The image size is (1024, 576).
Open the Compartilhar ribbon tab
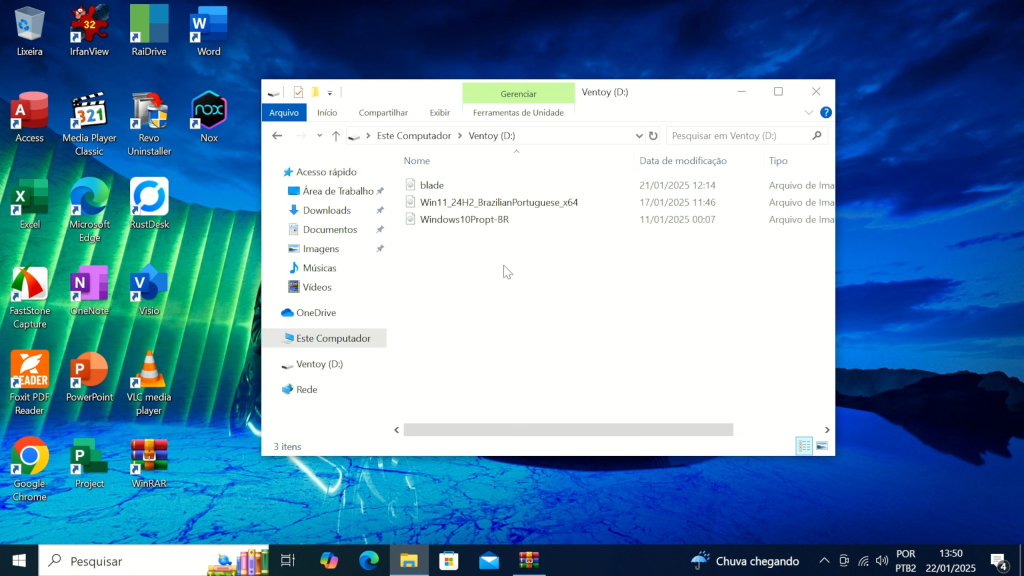383,113
